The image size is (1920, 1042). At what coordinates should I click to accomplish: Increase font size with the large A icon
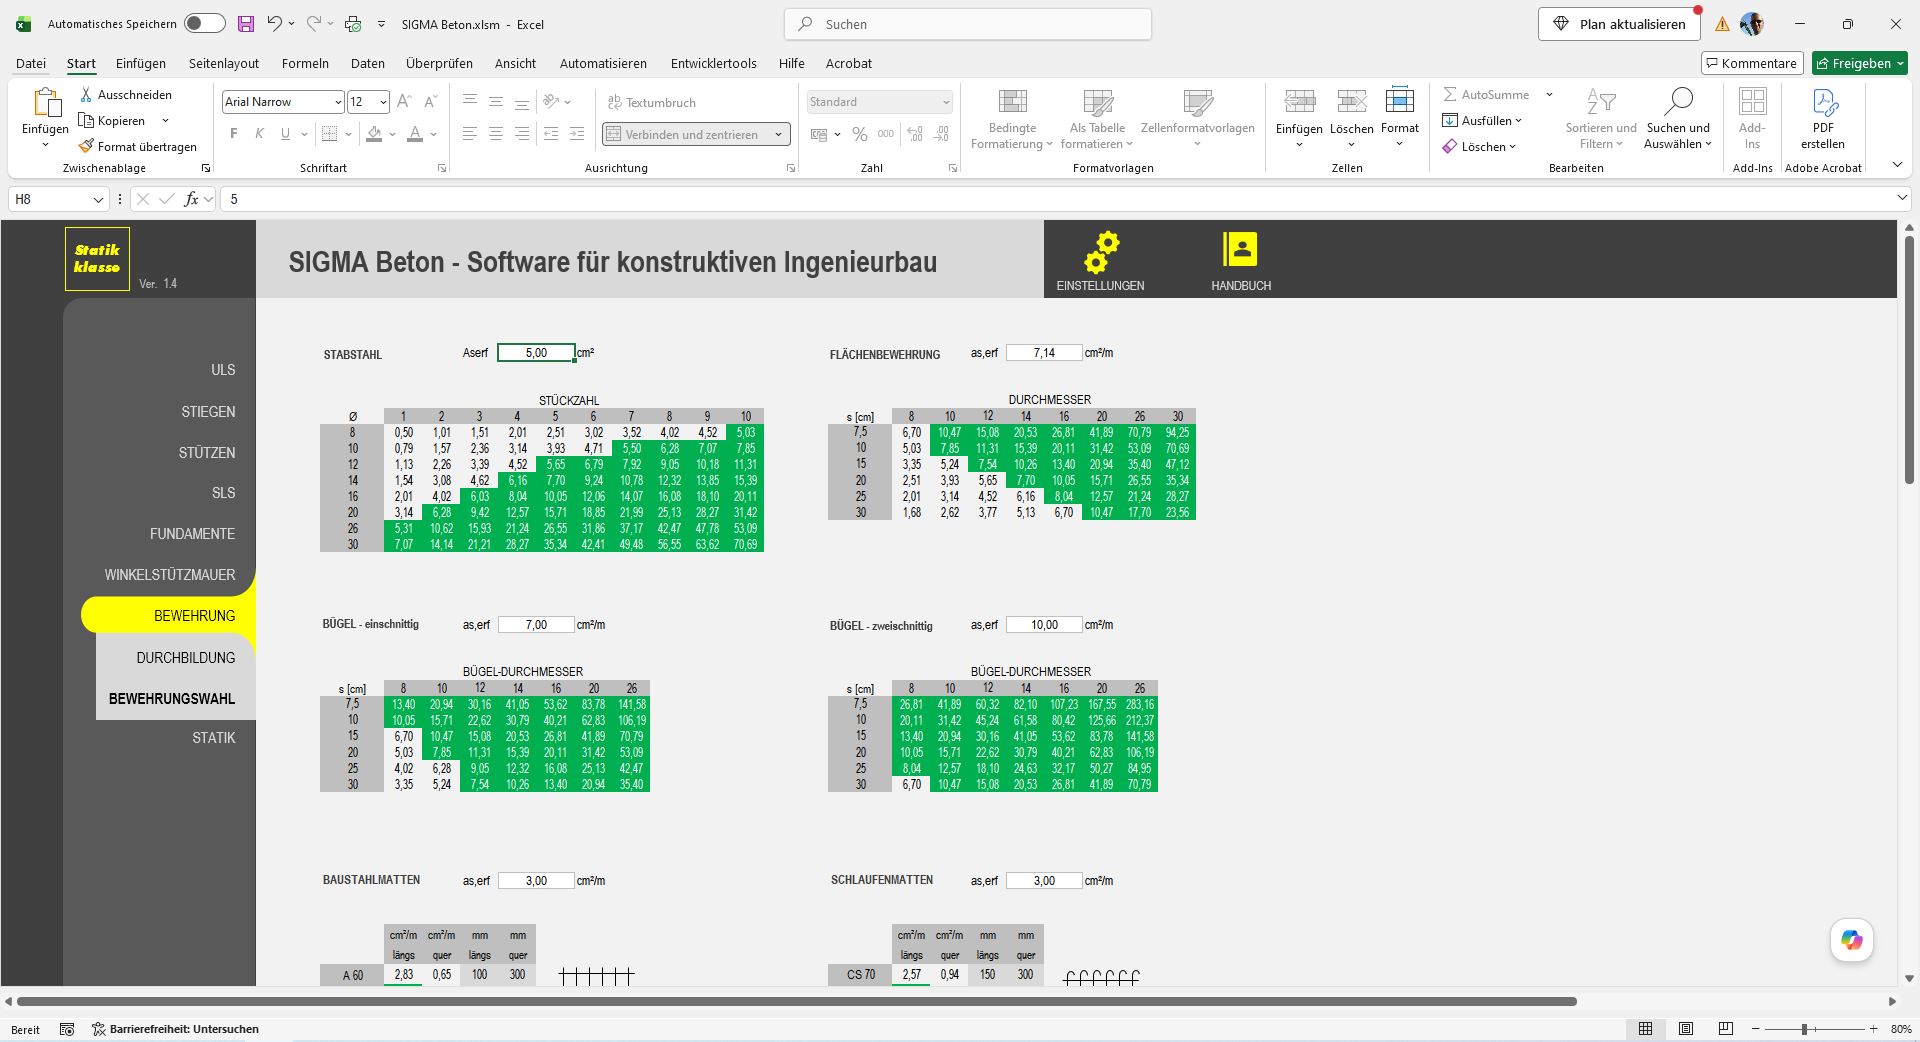[x=404, y=102]
